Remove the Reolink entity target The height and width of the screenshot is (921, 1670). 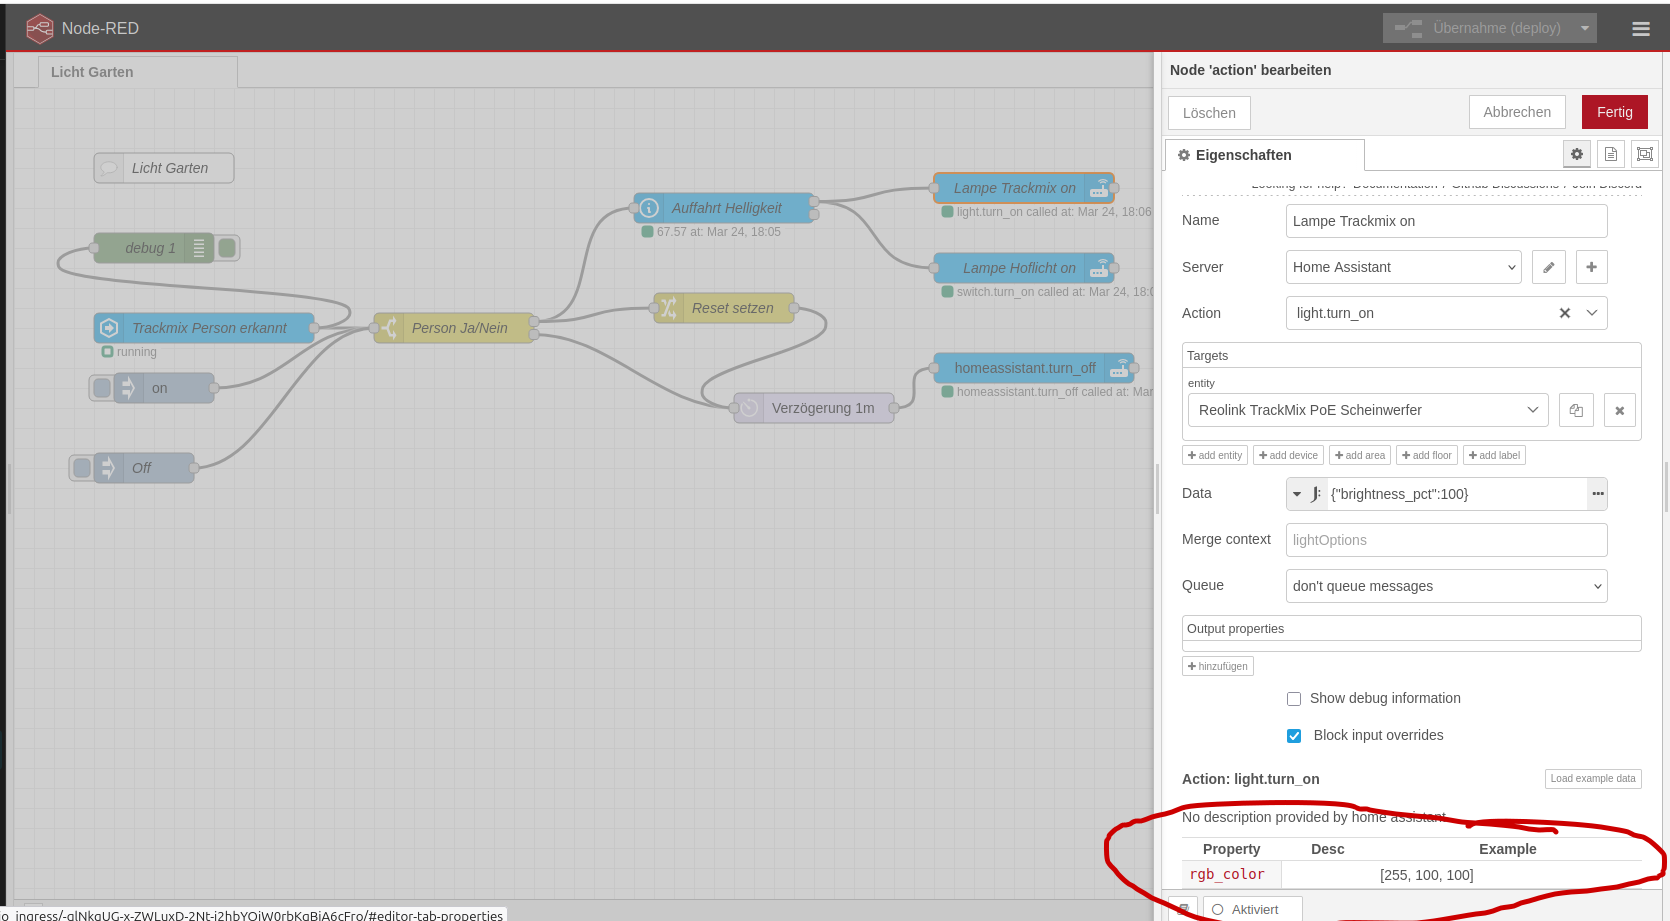(x=1619, y=410)
